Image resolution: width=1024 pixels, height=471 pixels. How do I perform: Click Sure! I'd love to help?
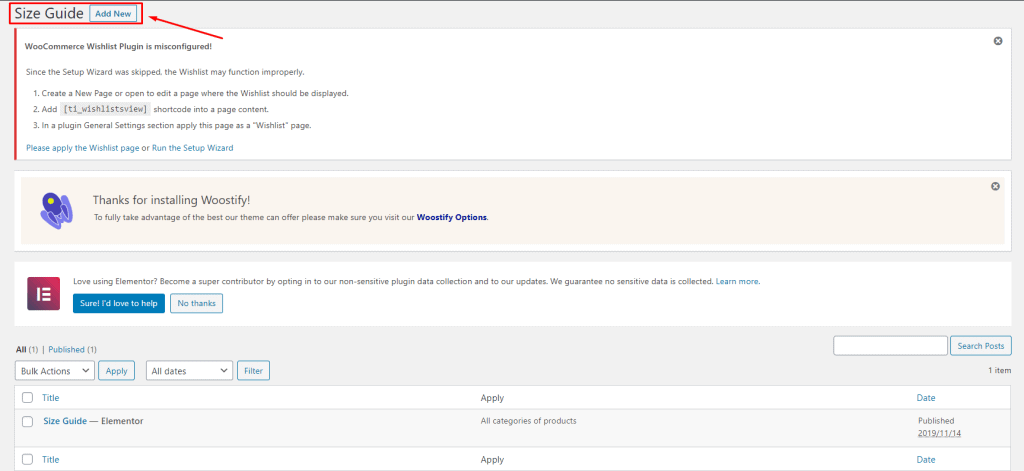point(119,303)
